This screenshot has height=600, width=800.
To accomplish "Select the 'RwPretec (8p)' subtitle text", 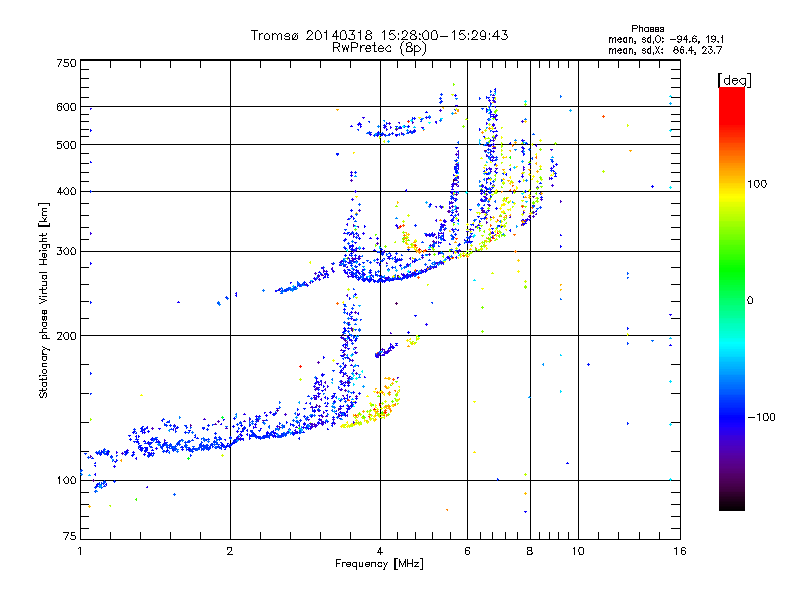I will [379, 48].
